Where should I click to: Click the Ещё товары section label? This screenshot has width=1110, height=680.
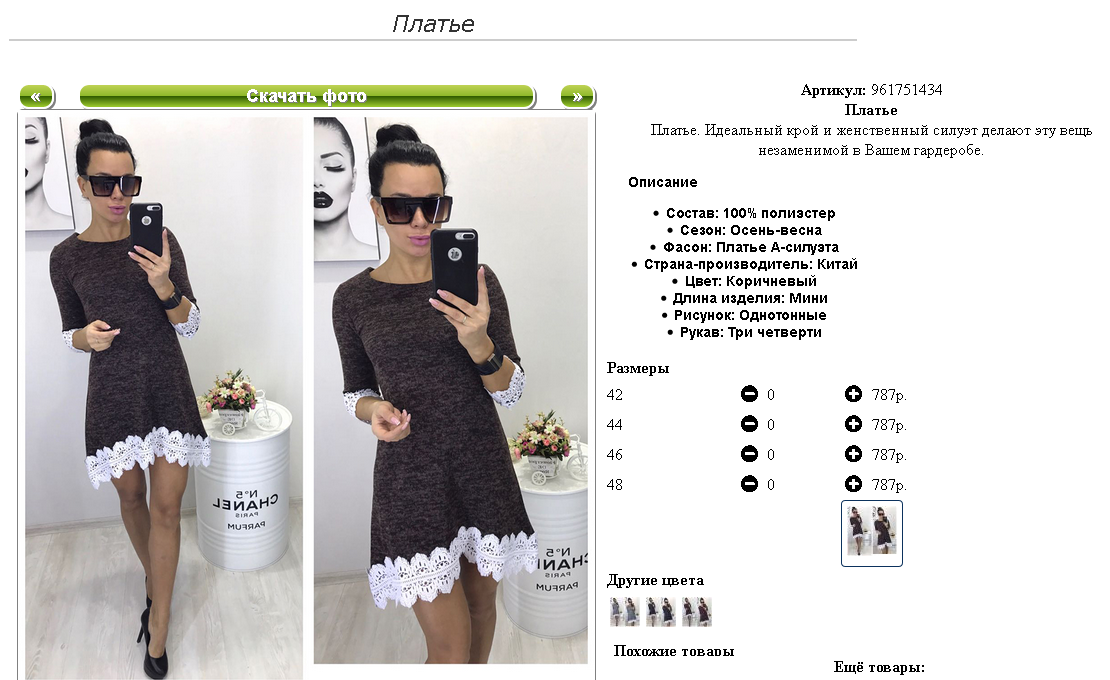[879, 667]
